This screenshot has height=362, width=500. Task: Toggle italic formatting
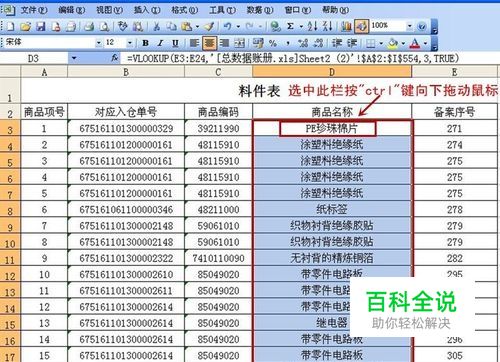160,43
